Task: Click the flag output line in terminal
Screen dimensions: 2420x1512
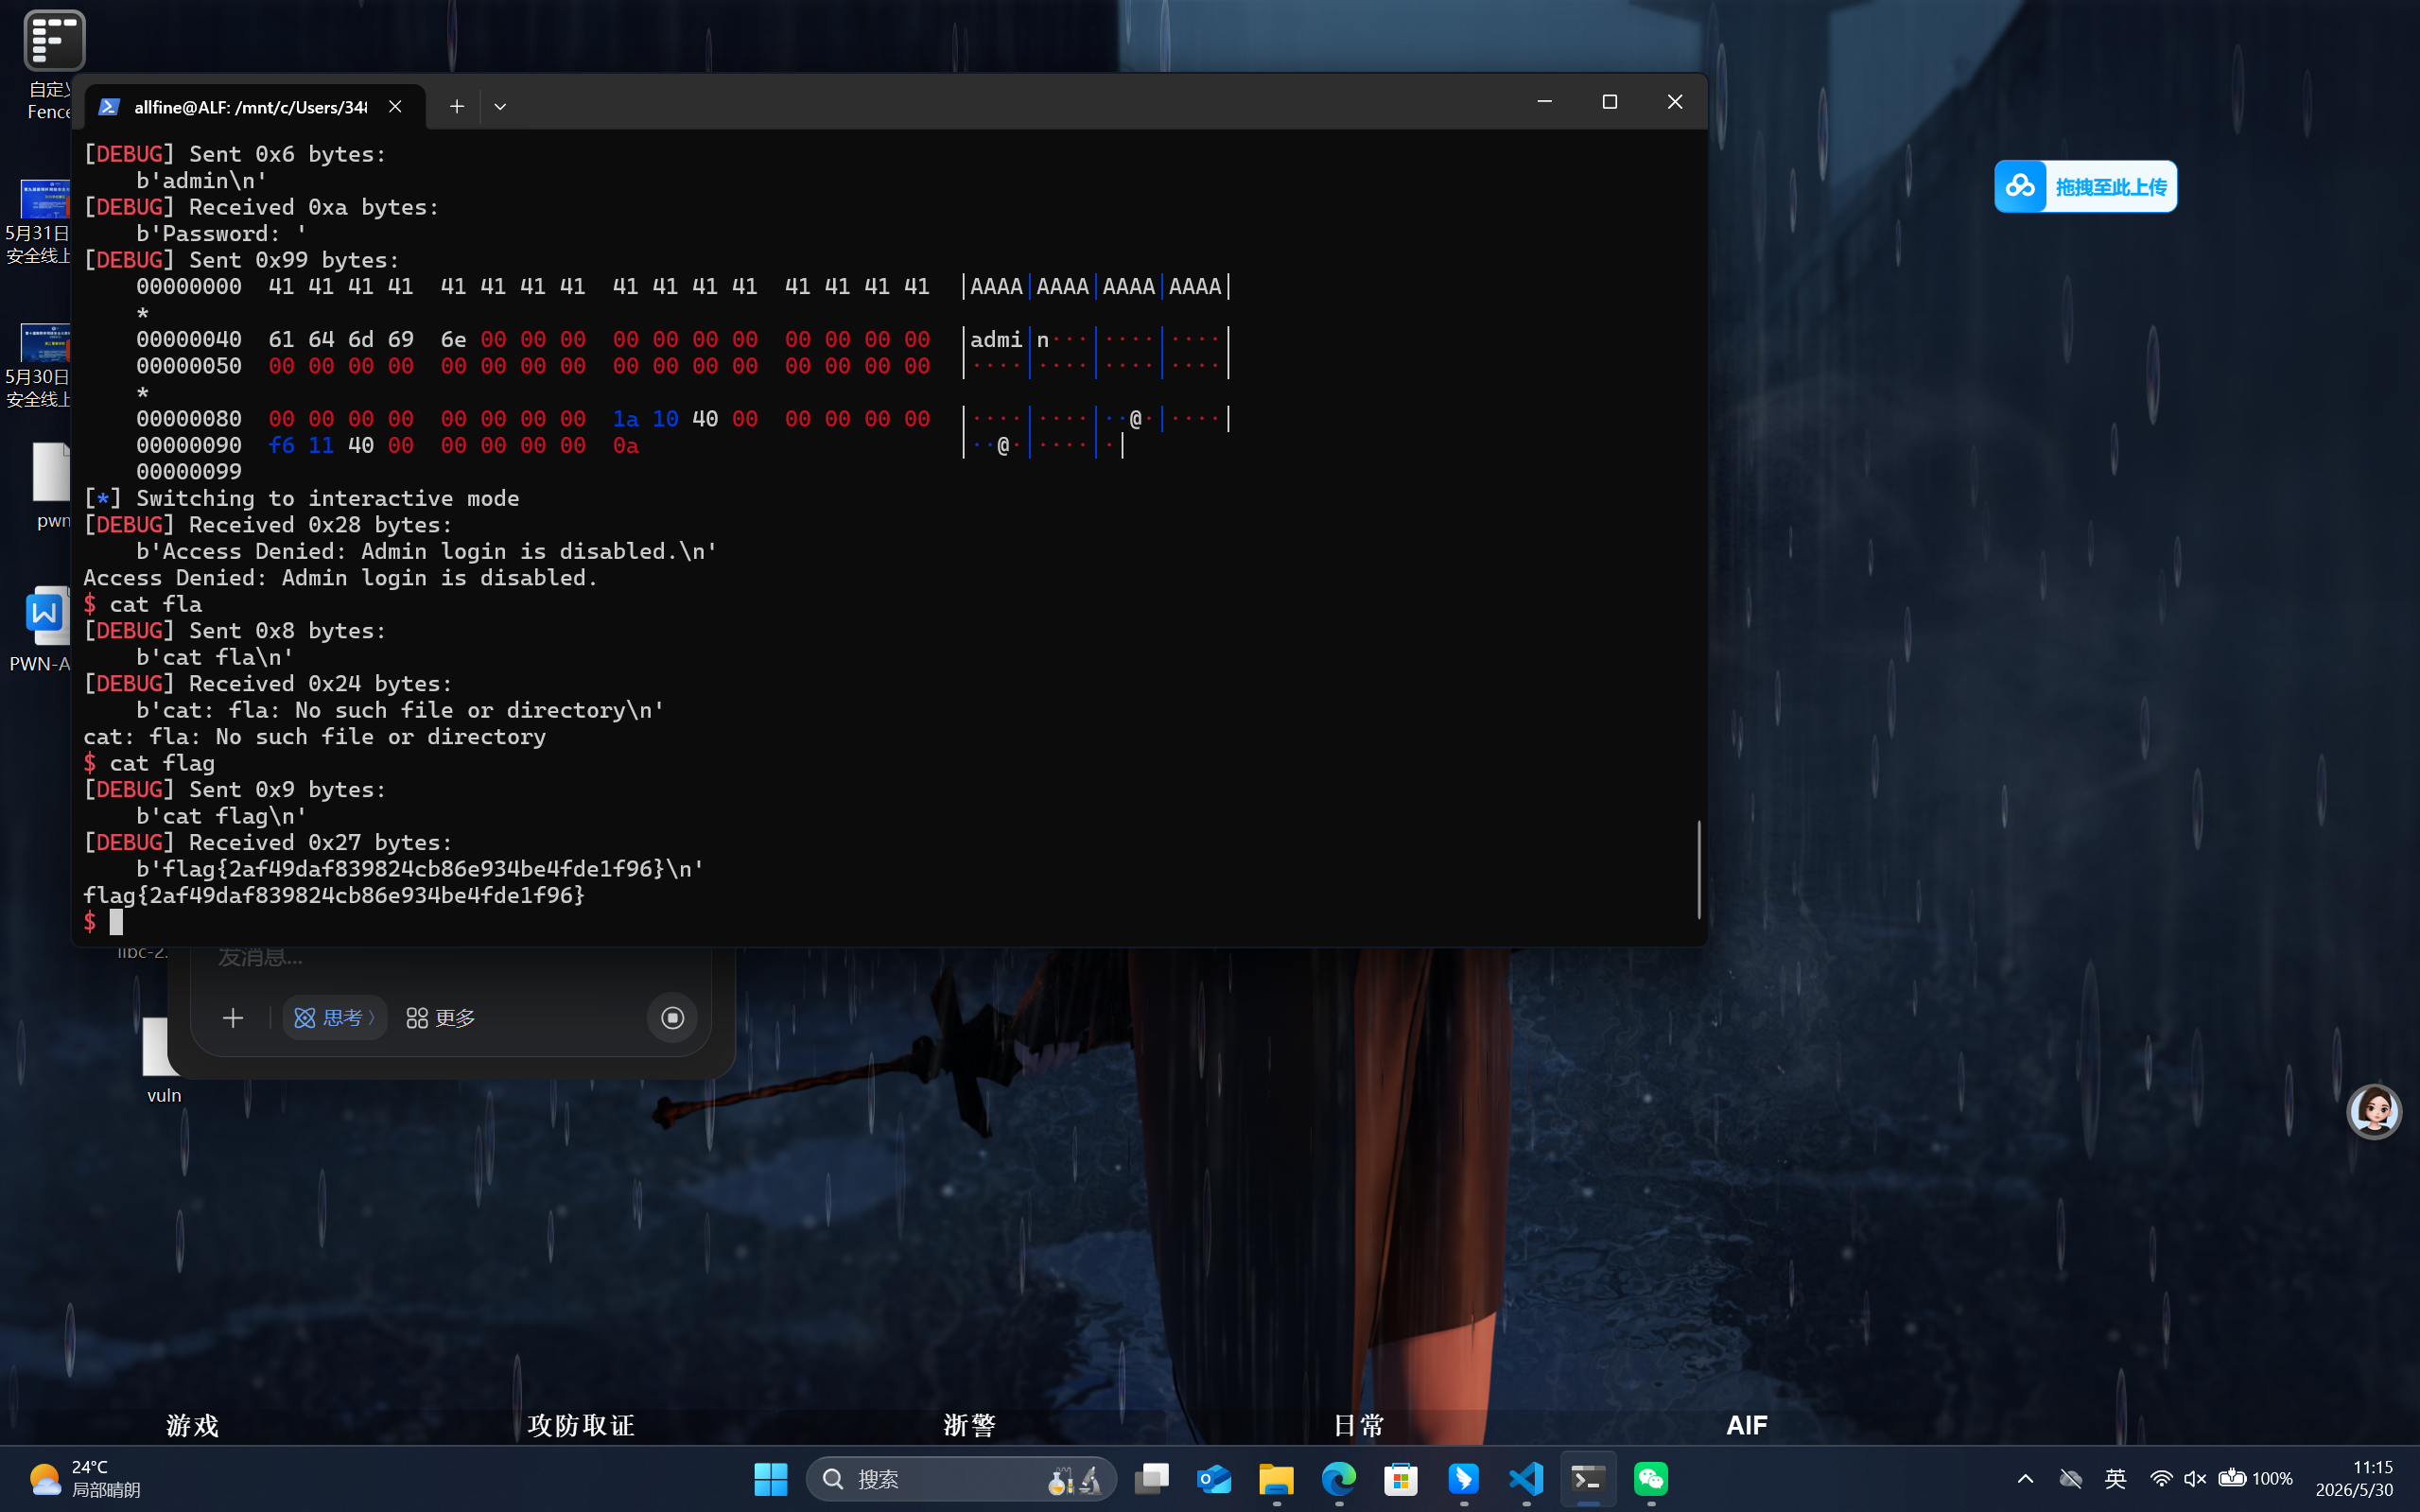Action: pos(334,895)
